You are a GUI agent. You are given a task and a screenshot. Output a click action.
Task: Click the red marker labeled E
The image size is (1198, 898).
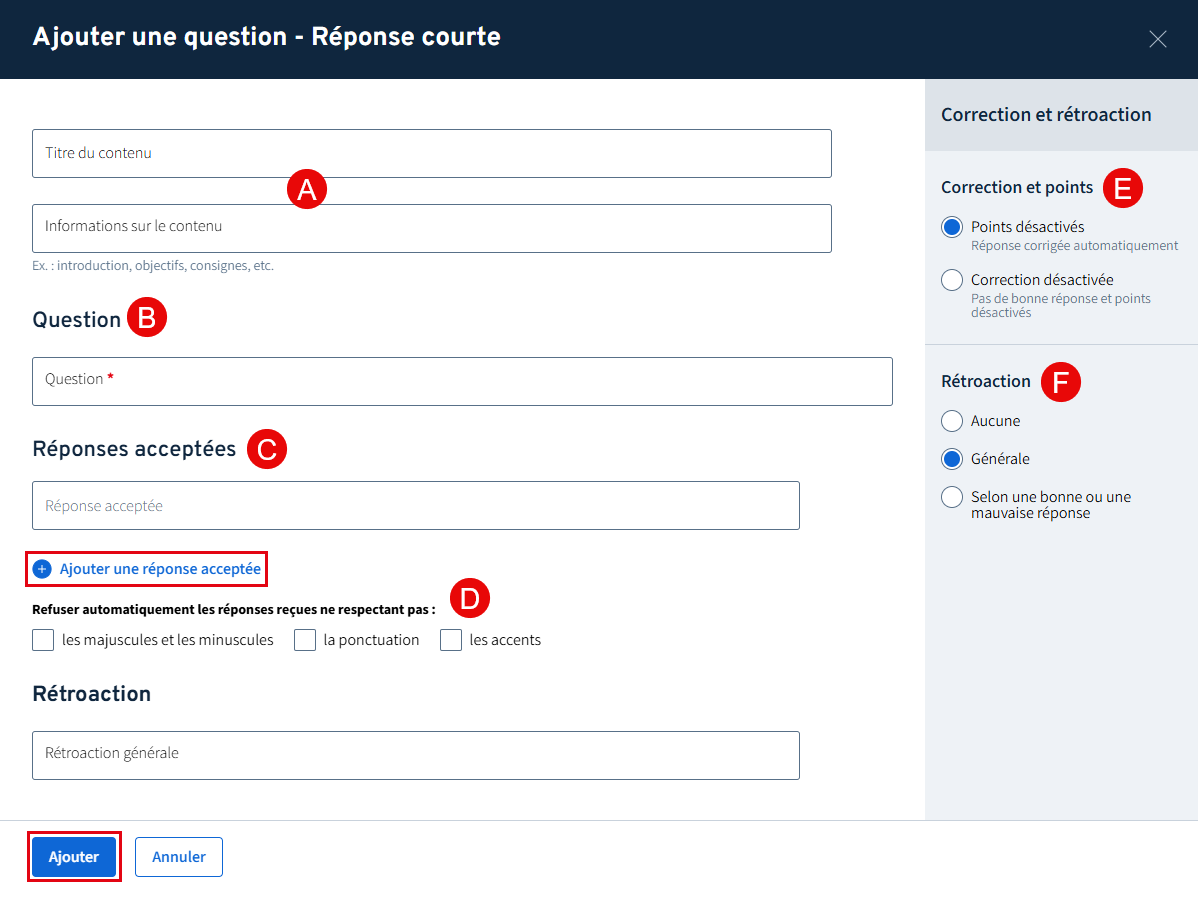pos(1122,188)
